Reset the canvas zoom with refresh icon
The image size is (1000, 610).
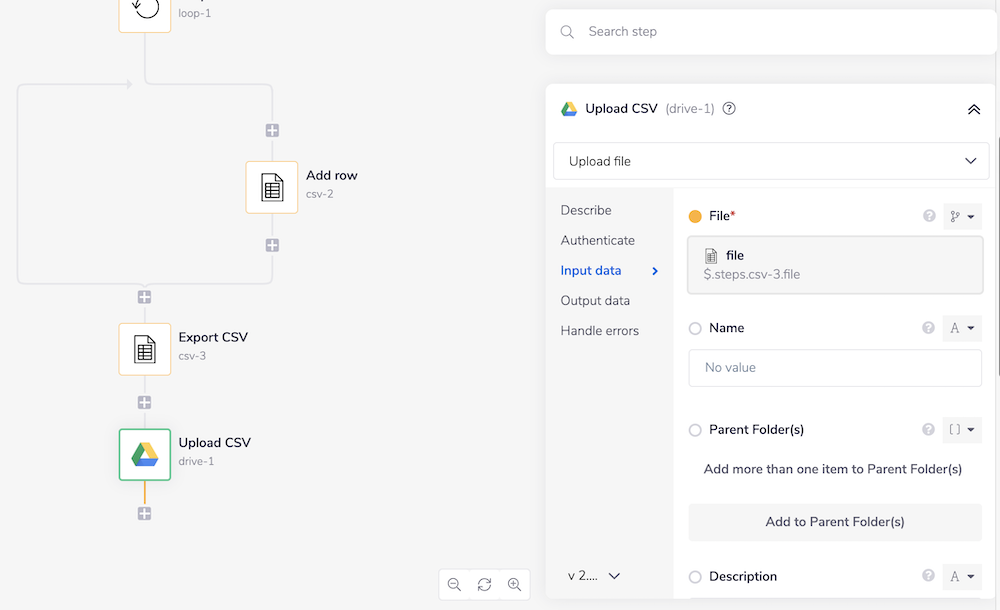pos(484,584)
